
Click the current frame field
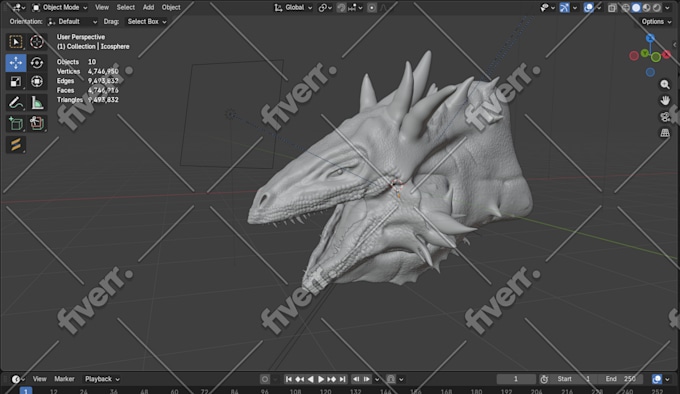(x=516, y=379)
